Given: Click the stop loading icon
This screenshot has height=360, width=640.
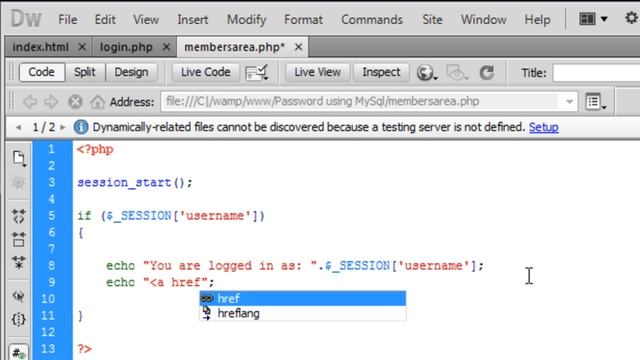Looking at the screenshot, I should (75, 102).
